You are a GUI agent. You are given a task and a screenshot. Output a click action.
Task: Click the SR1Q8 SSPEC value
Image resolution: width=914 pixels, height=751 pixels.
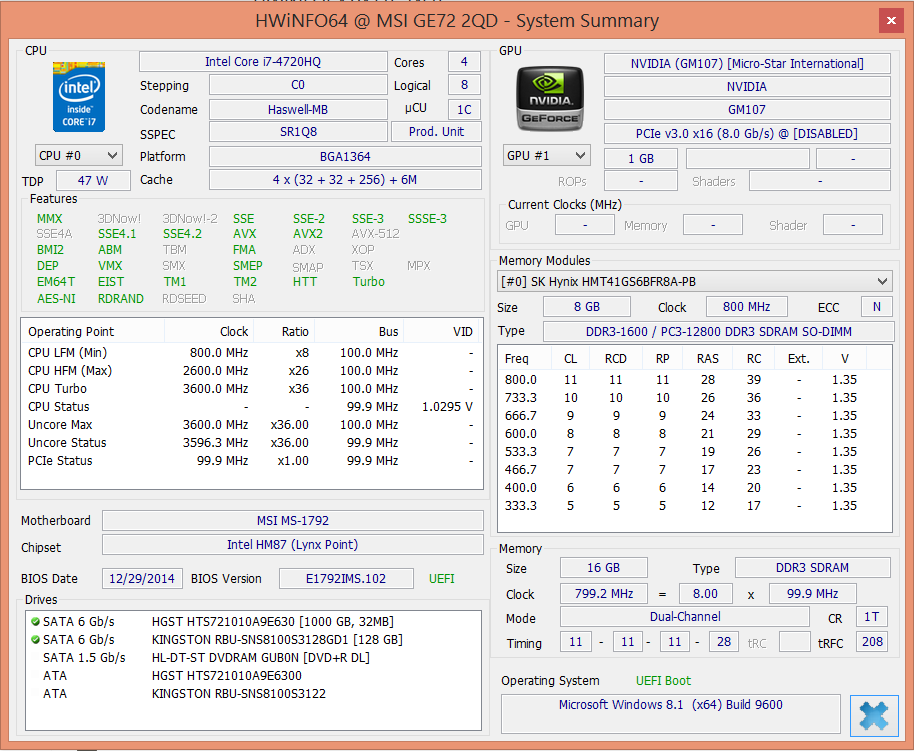click(298, 132)
